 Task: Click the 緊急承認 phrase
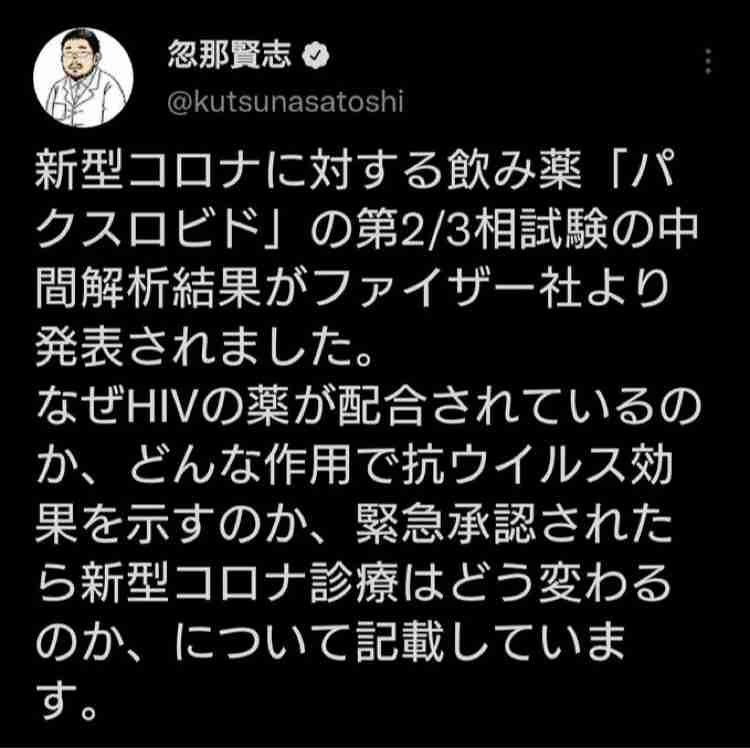click(444, 527)
